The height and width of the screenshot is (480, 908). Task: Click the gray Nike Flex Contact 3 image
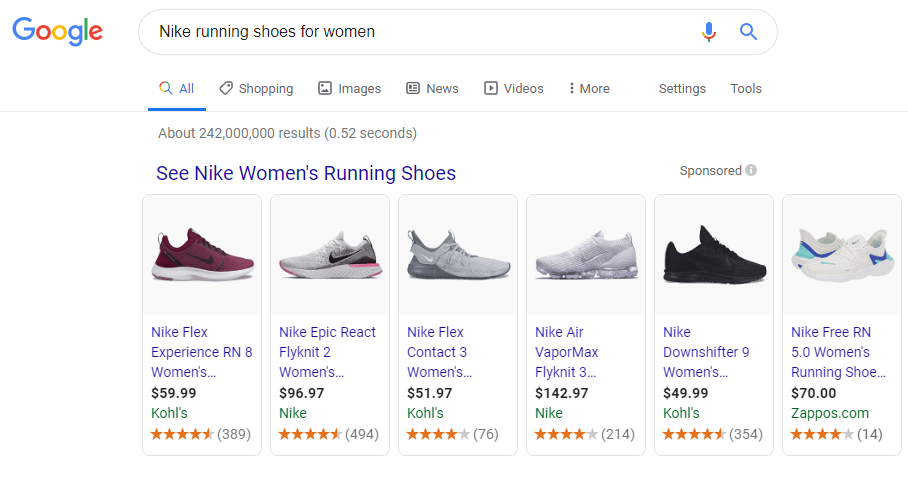(458, 255)
